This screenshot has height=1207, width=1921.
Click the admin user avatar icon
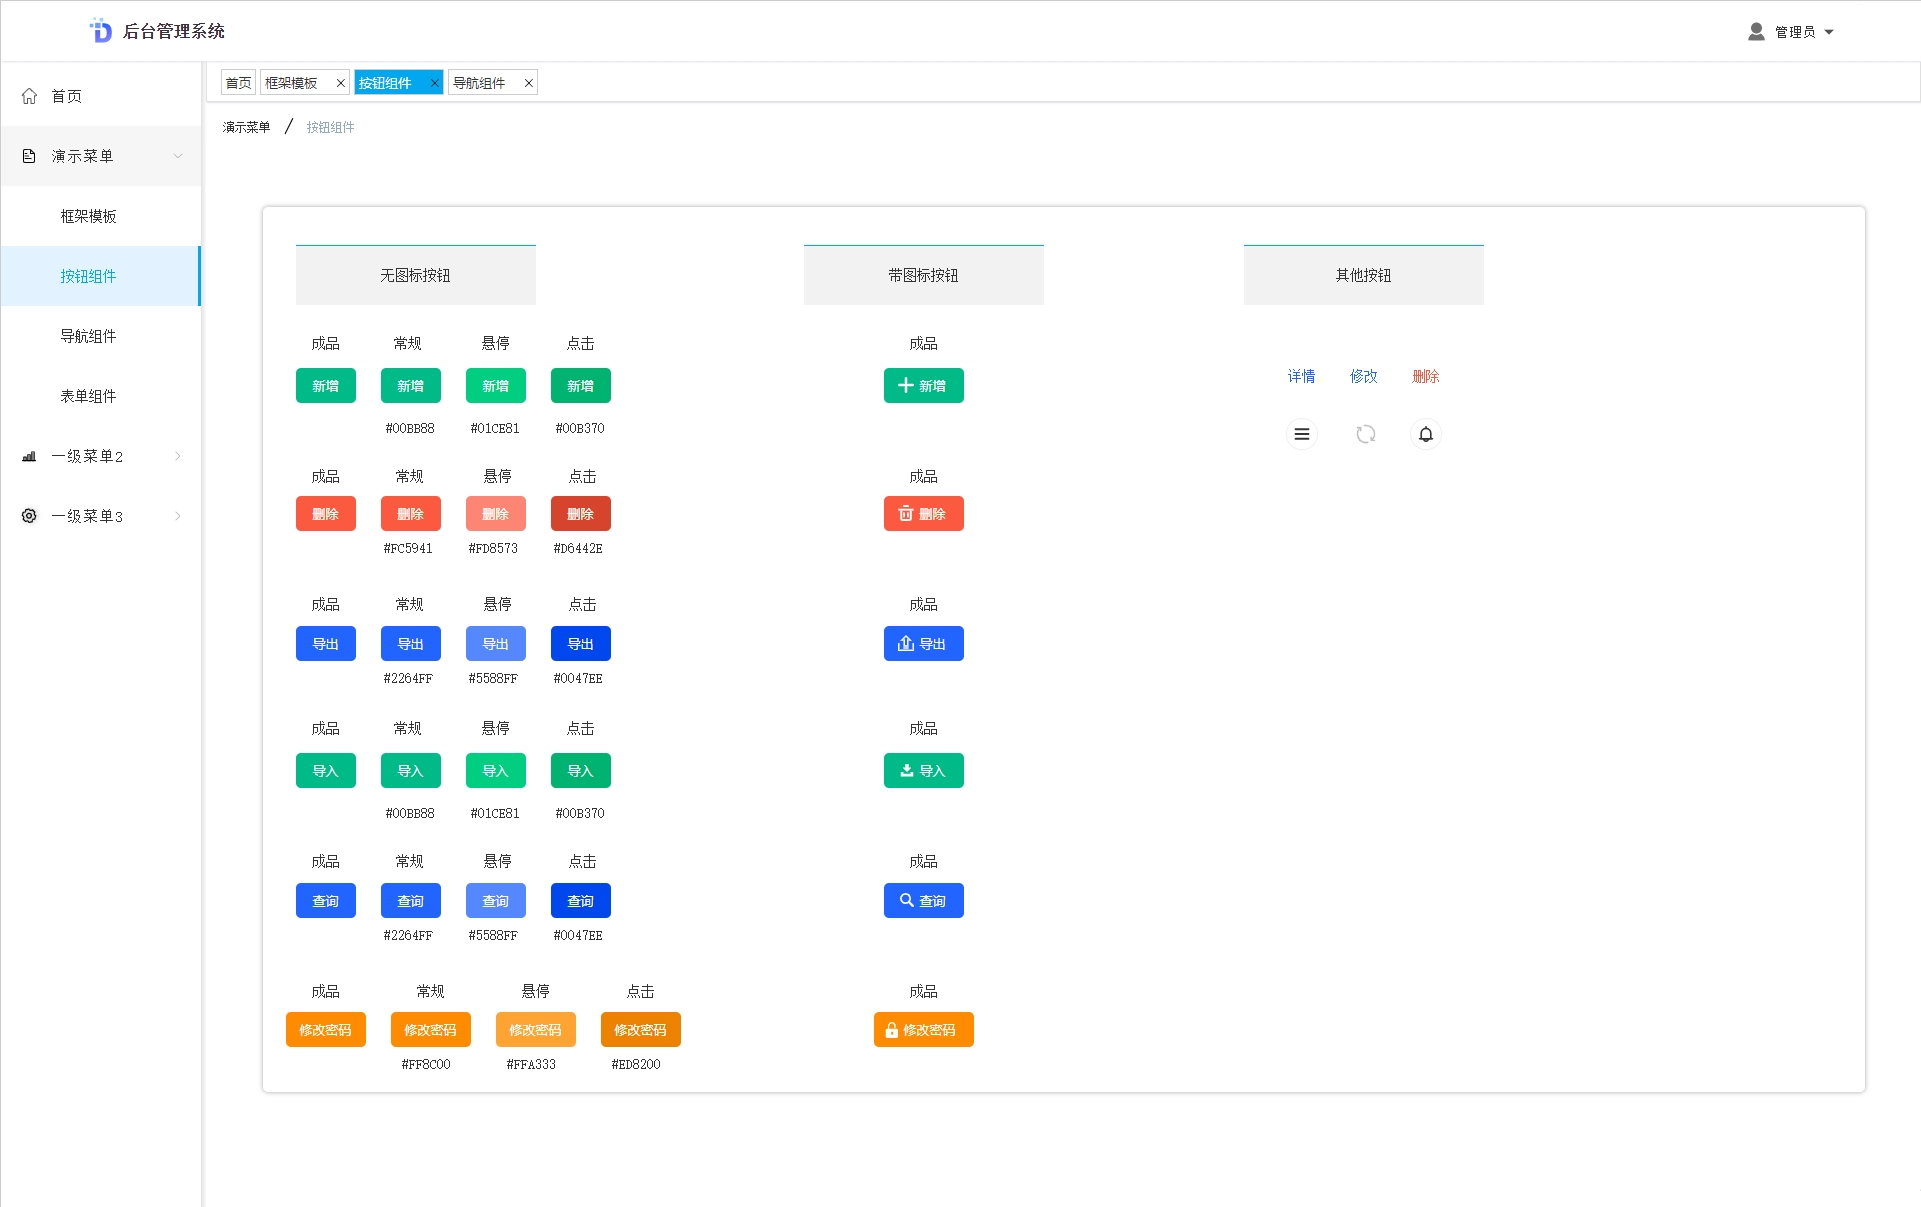[x=1756, y=32]
